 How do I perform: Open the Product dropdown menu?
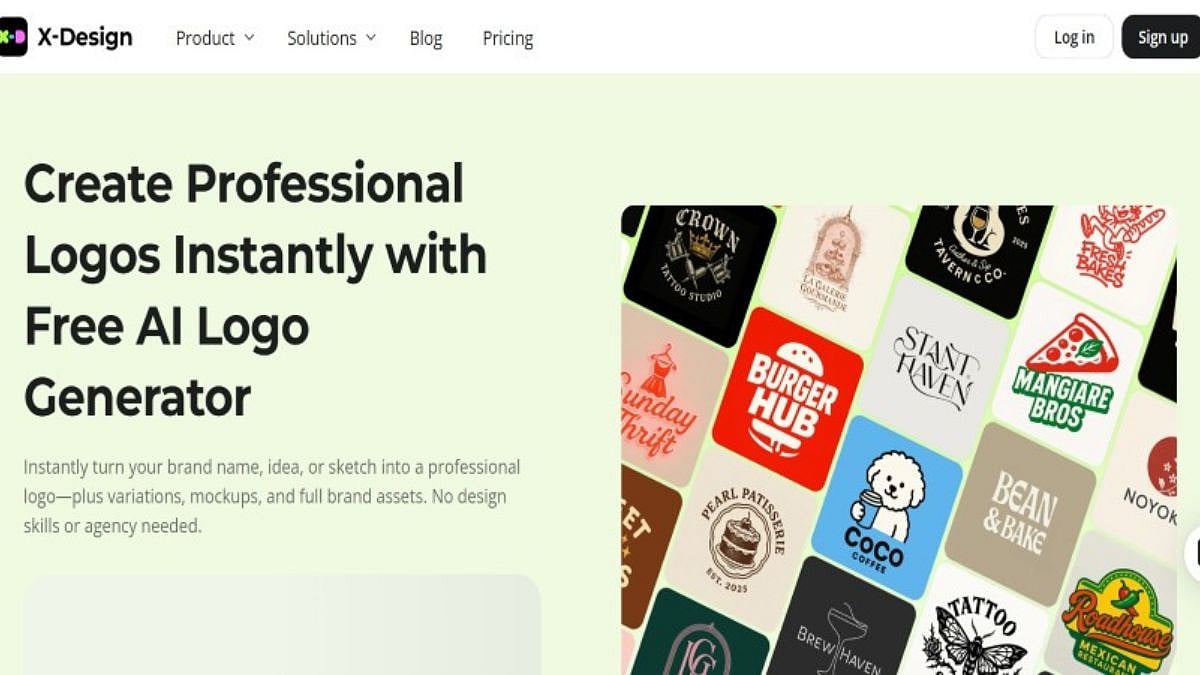(215, 38)
